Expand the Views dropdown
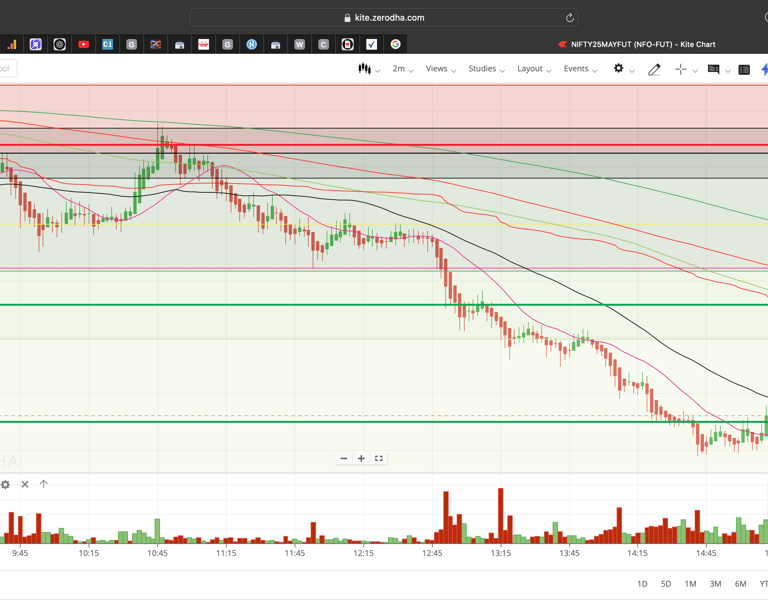This screenshot has height=600, width=768. coord(440,69)
